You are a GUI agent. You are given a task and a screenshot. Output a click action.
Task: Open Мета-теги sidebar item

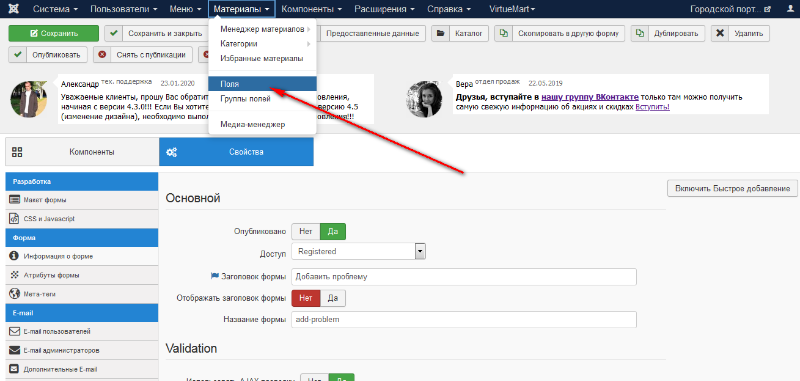tap(82, 294)
